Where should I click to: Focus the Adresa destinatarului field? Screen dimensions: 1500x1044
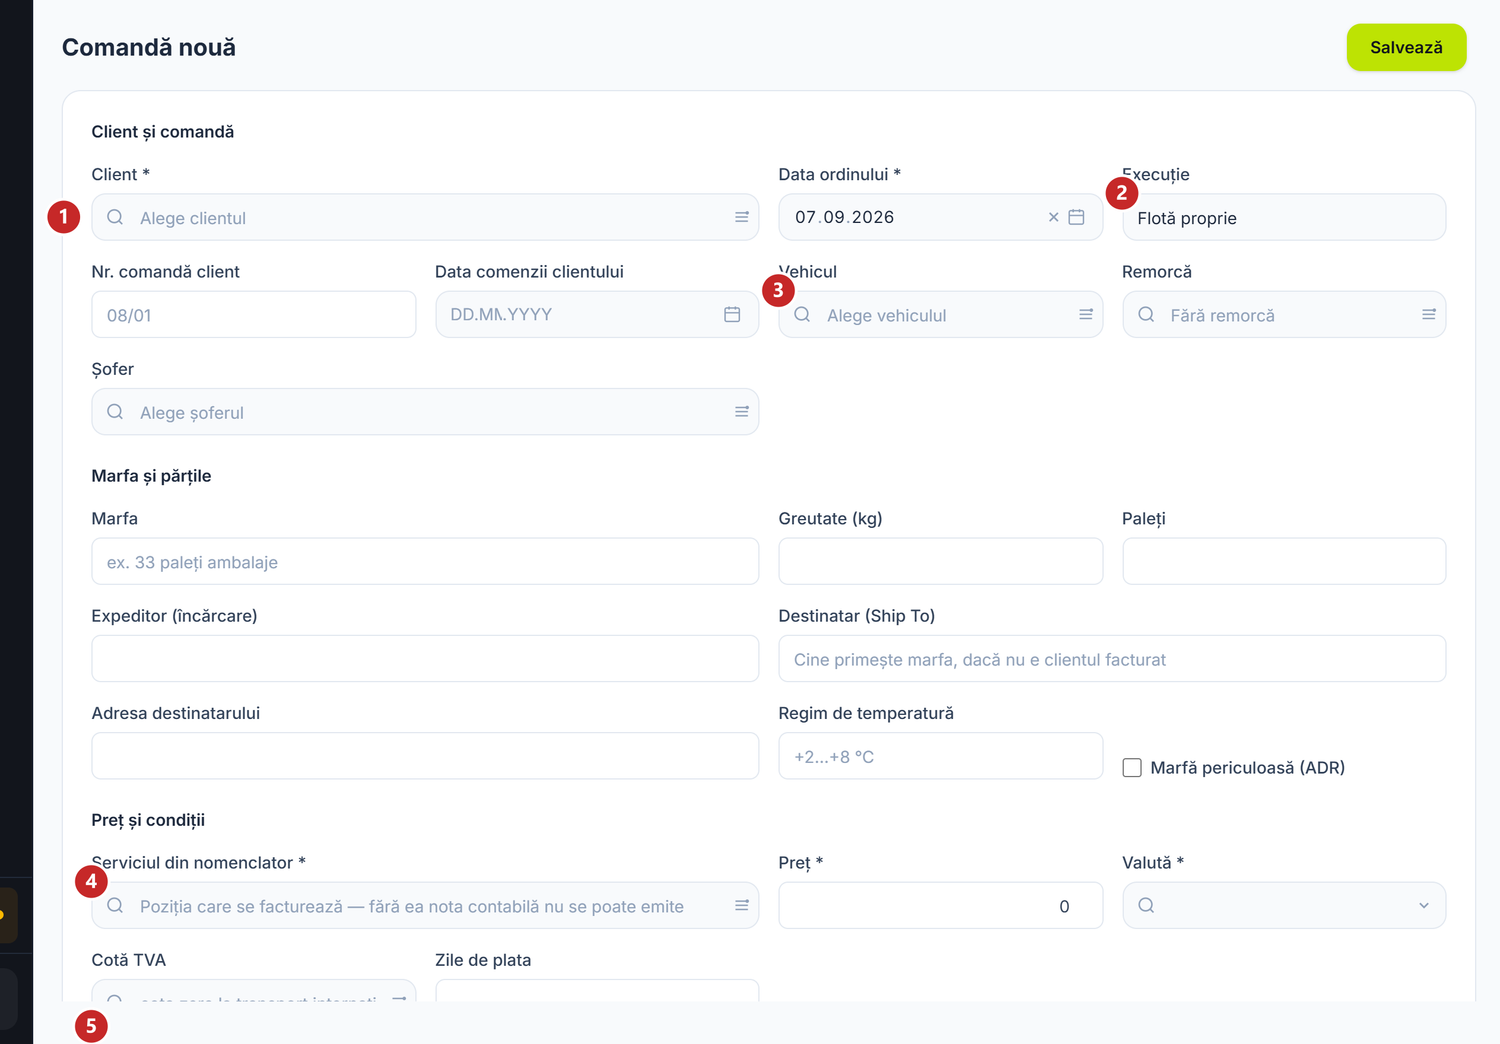[x=425, y=755]
